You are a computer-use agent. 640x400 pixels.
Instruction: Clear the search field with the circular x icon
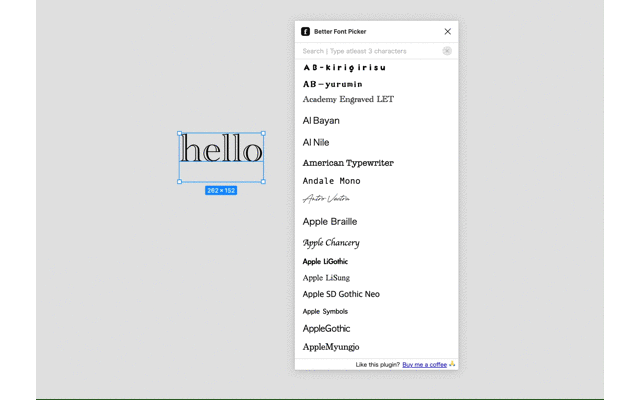pos(447,51)
